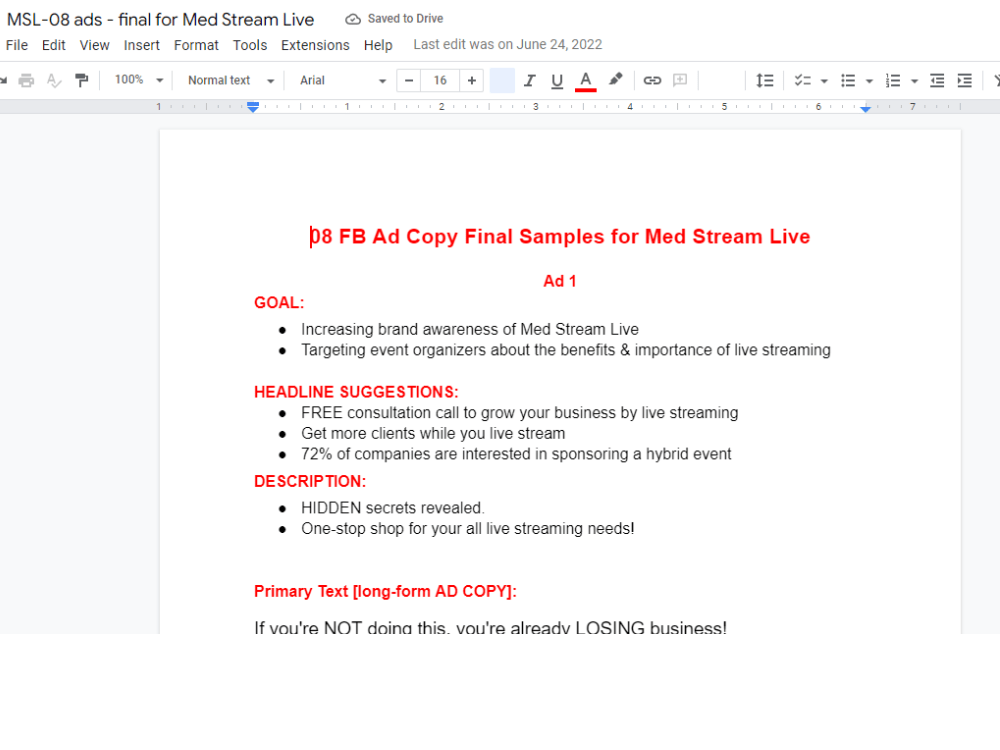This screenshot has height=750, width=1000.
Task: Open the red text color picker
Action: pyautogui.click(x=585, y=81)
